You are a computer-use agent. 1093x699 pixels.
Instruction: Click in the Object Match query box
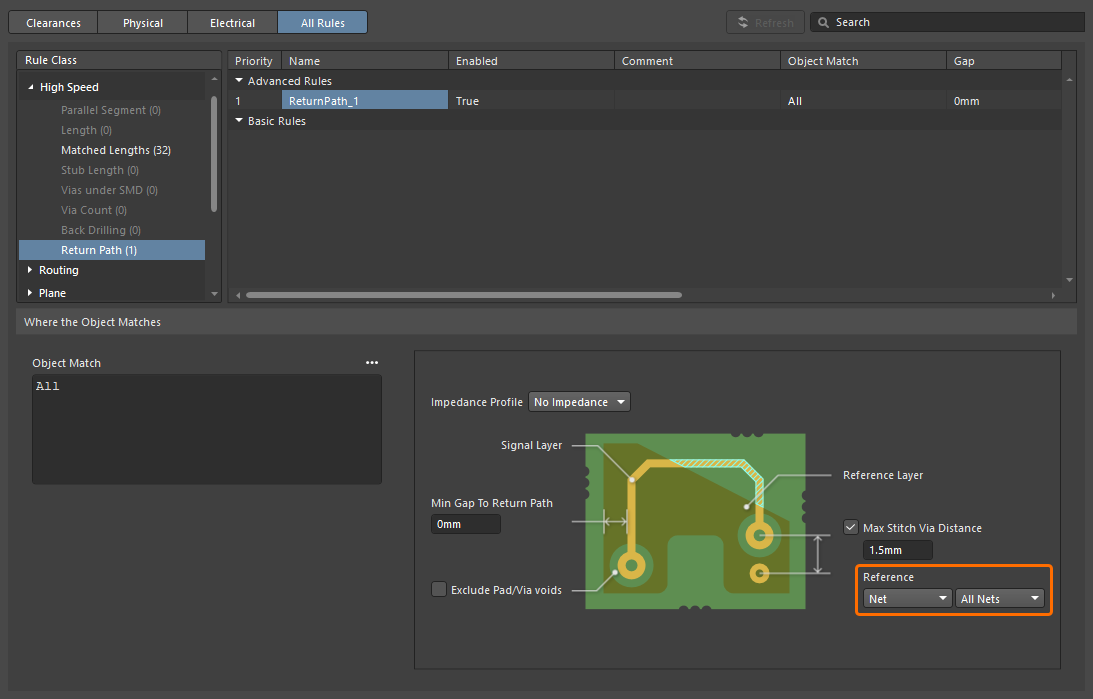coord(207,429)
